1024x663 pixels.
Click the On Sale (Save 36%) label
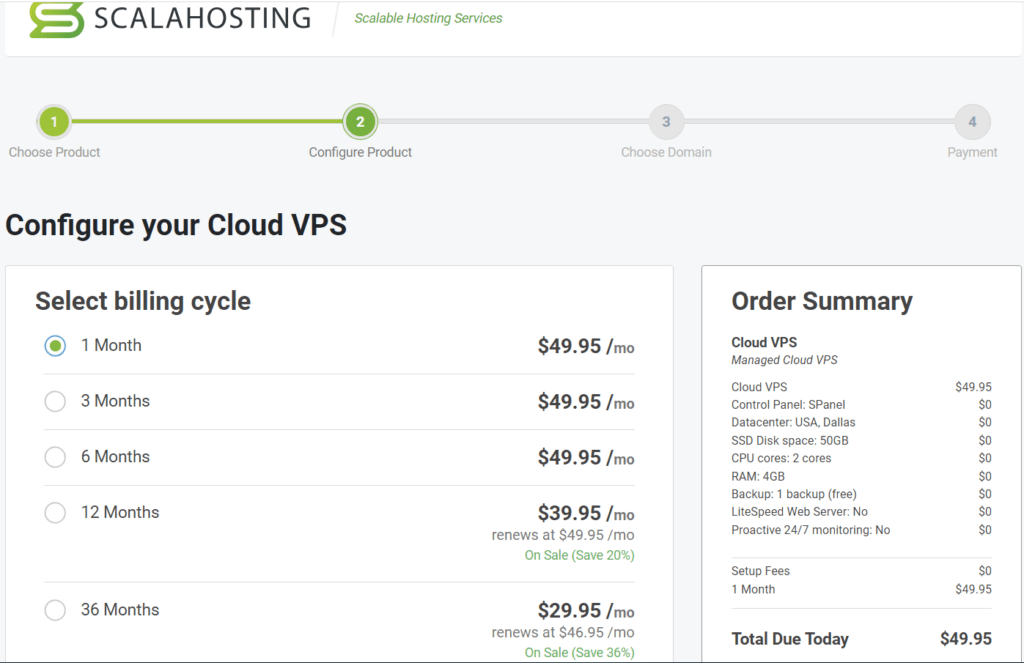pyautogui.click(x=580, y=652)
